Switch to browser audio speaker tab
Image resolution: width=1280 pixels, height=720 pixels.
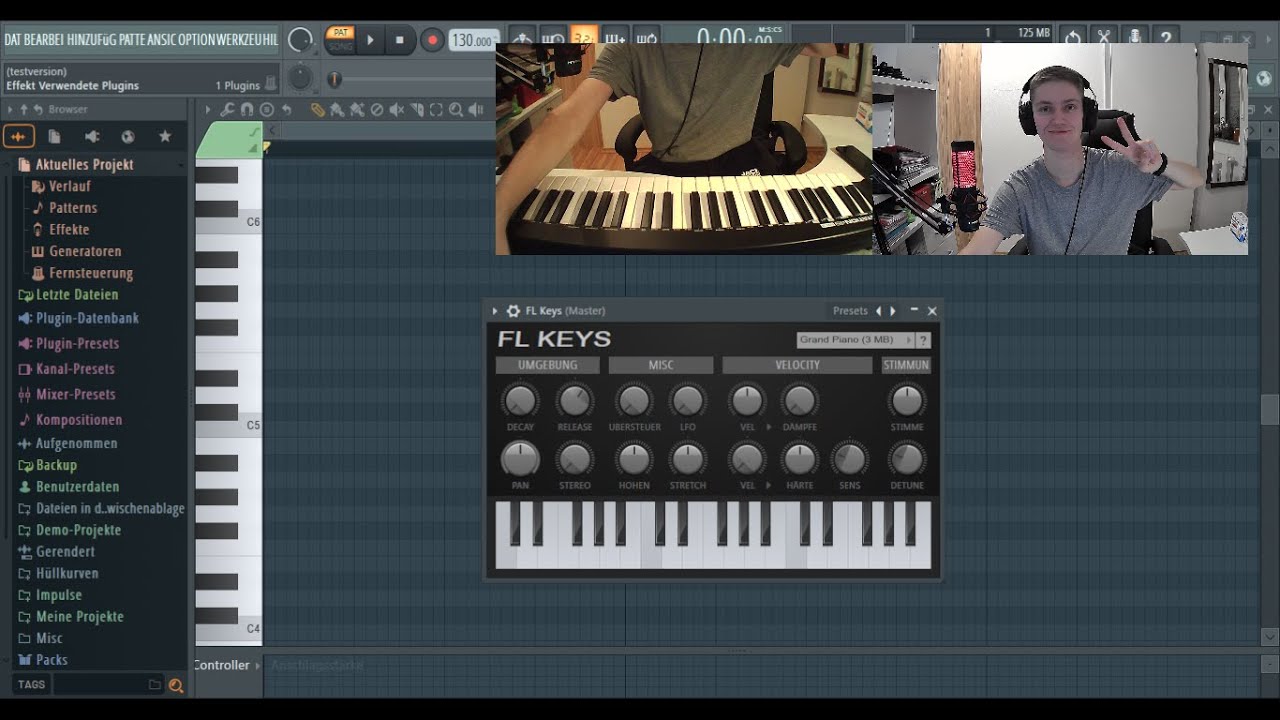tap(92, 136)
